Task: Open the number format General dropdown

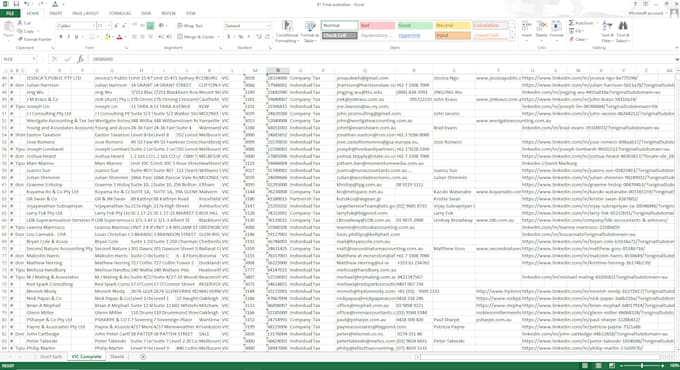Action: pyautogui.click(x=268, y=26)
